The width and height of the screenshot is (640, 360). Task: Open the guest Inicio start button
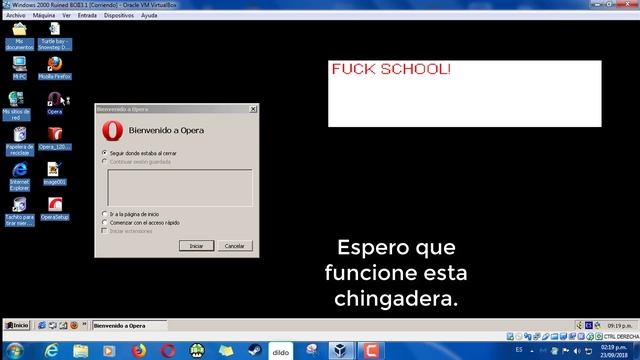(x=17, y=325)
